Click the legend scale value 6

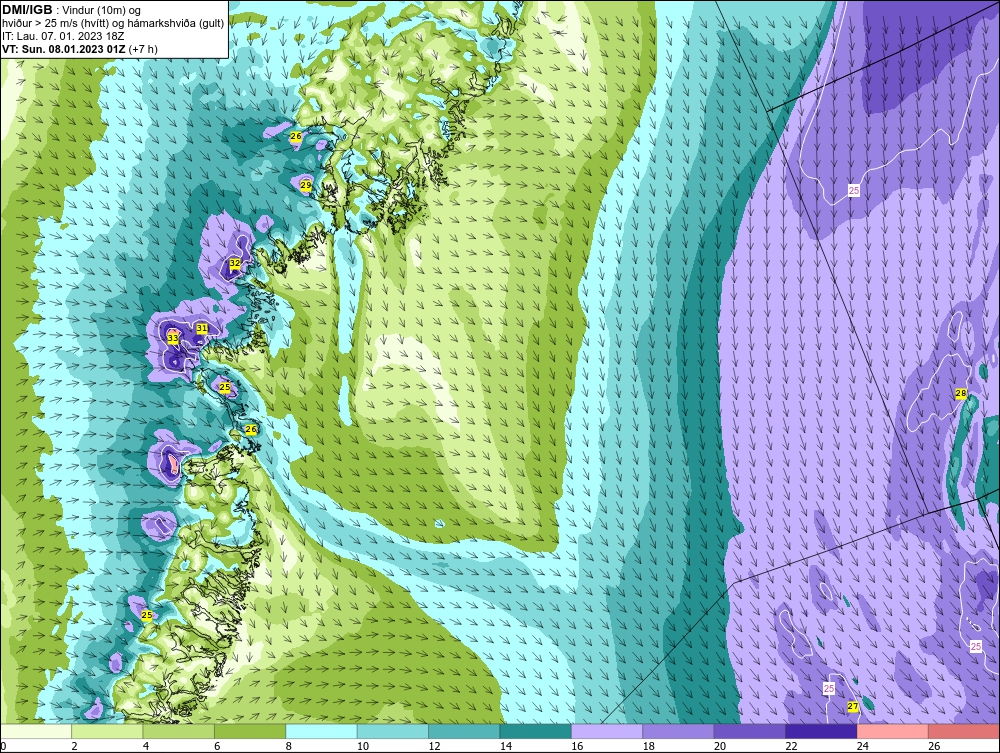tap(217, 746)
